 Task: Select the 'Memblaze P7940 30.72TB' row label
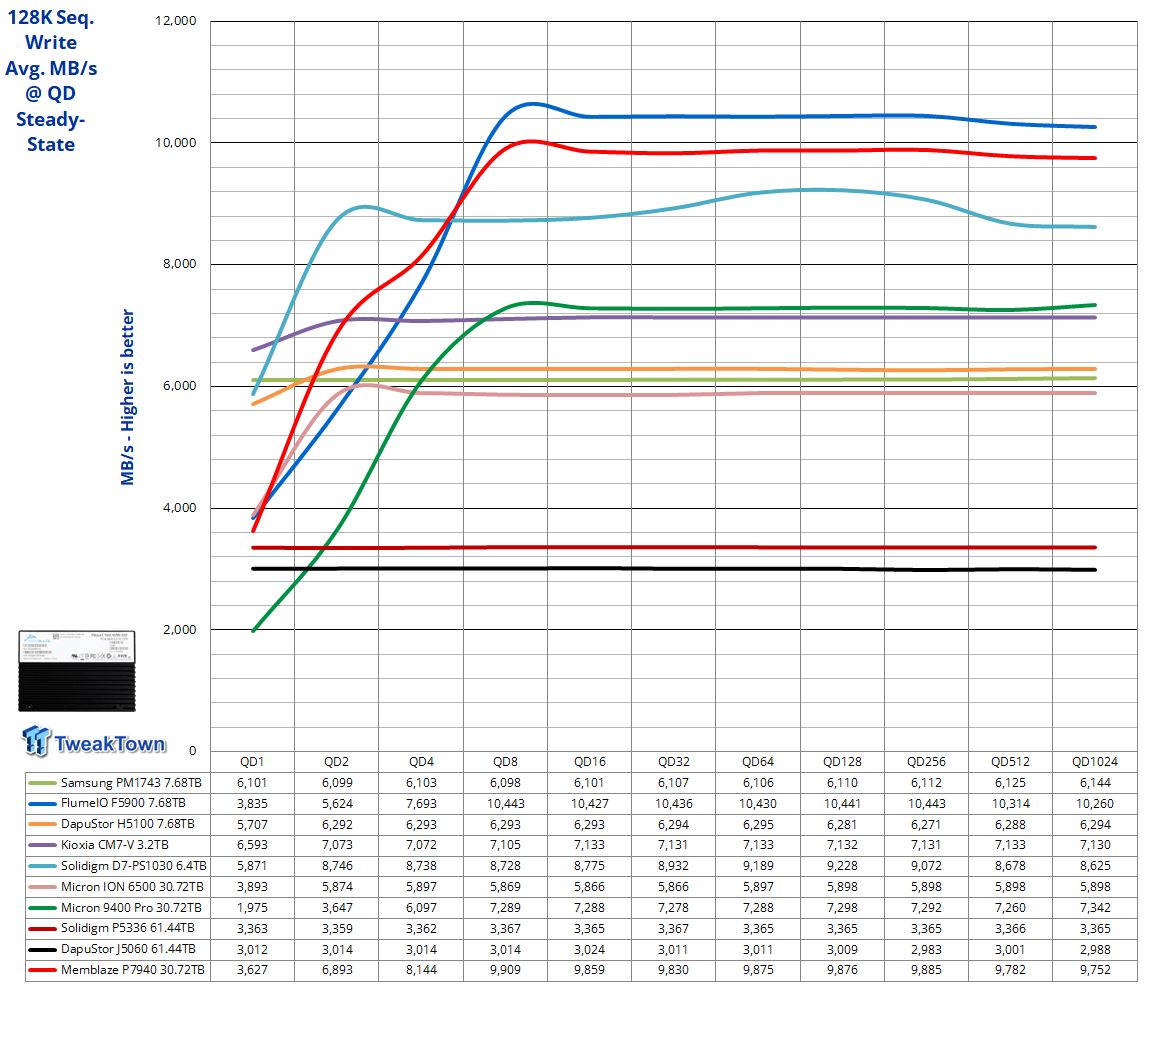[132, 970]
